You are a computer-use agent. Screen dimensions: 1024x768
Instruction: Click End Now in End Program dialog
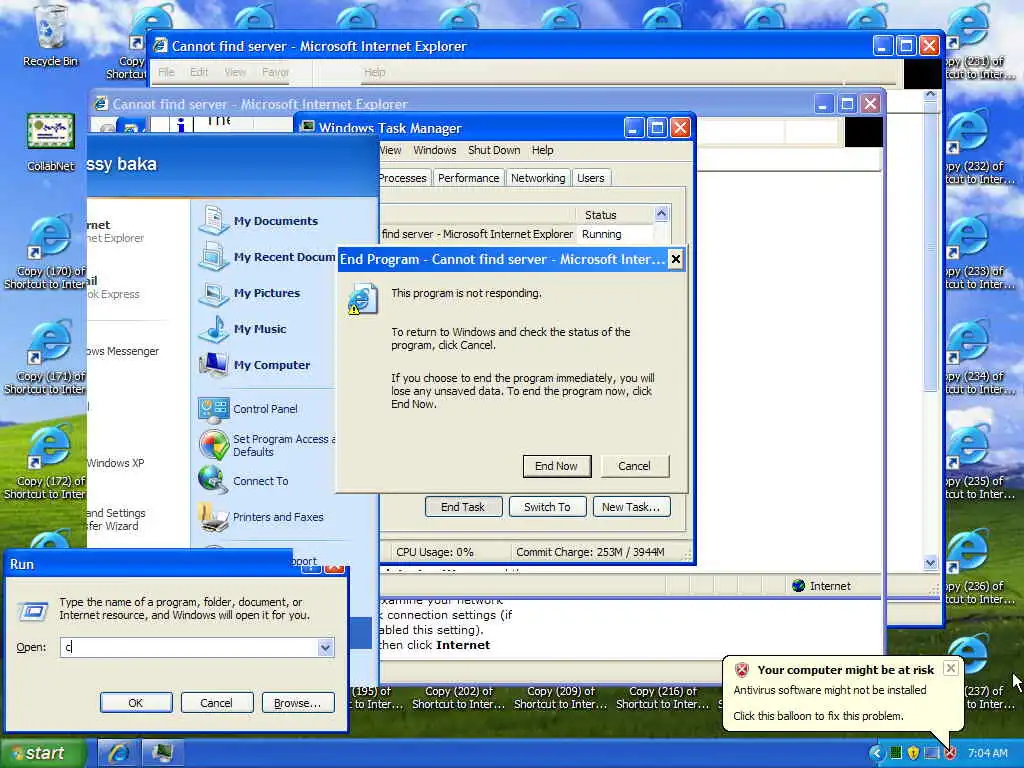pyautogui.click(x=556, y=466)
